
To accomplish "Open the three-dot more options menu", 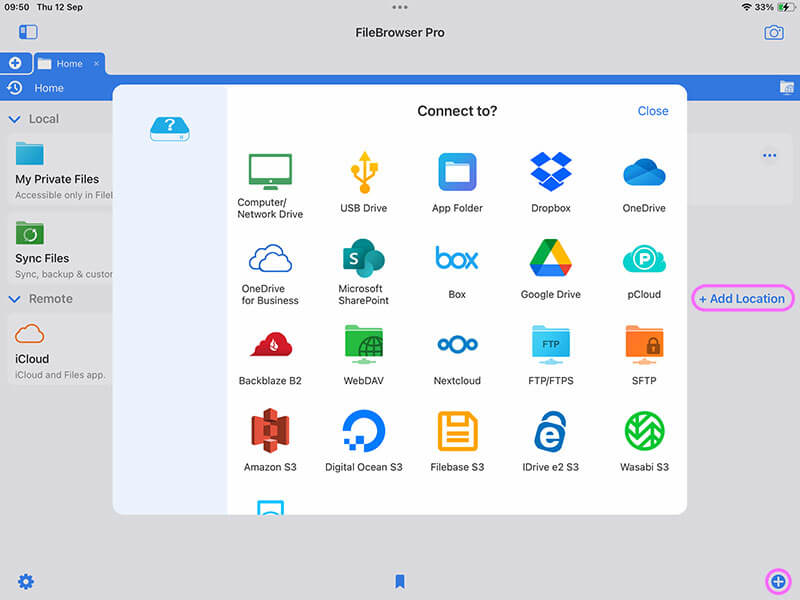I will [769, 155].
